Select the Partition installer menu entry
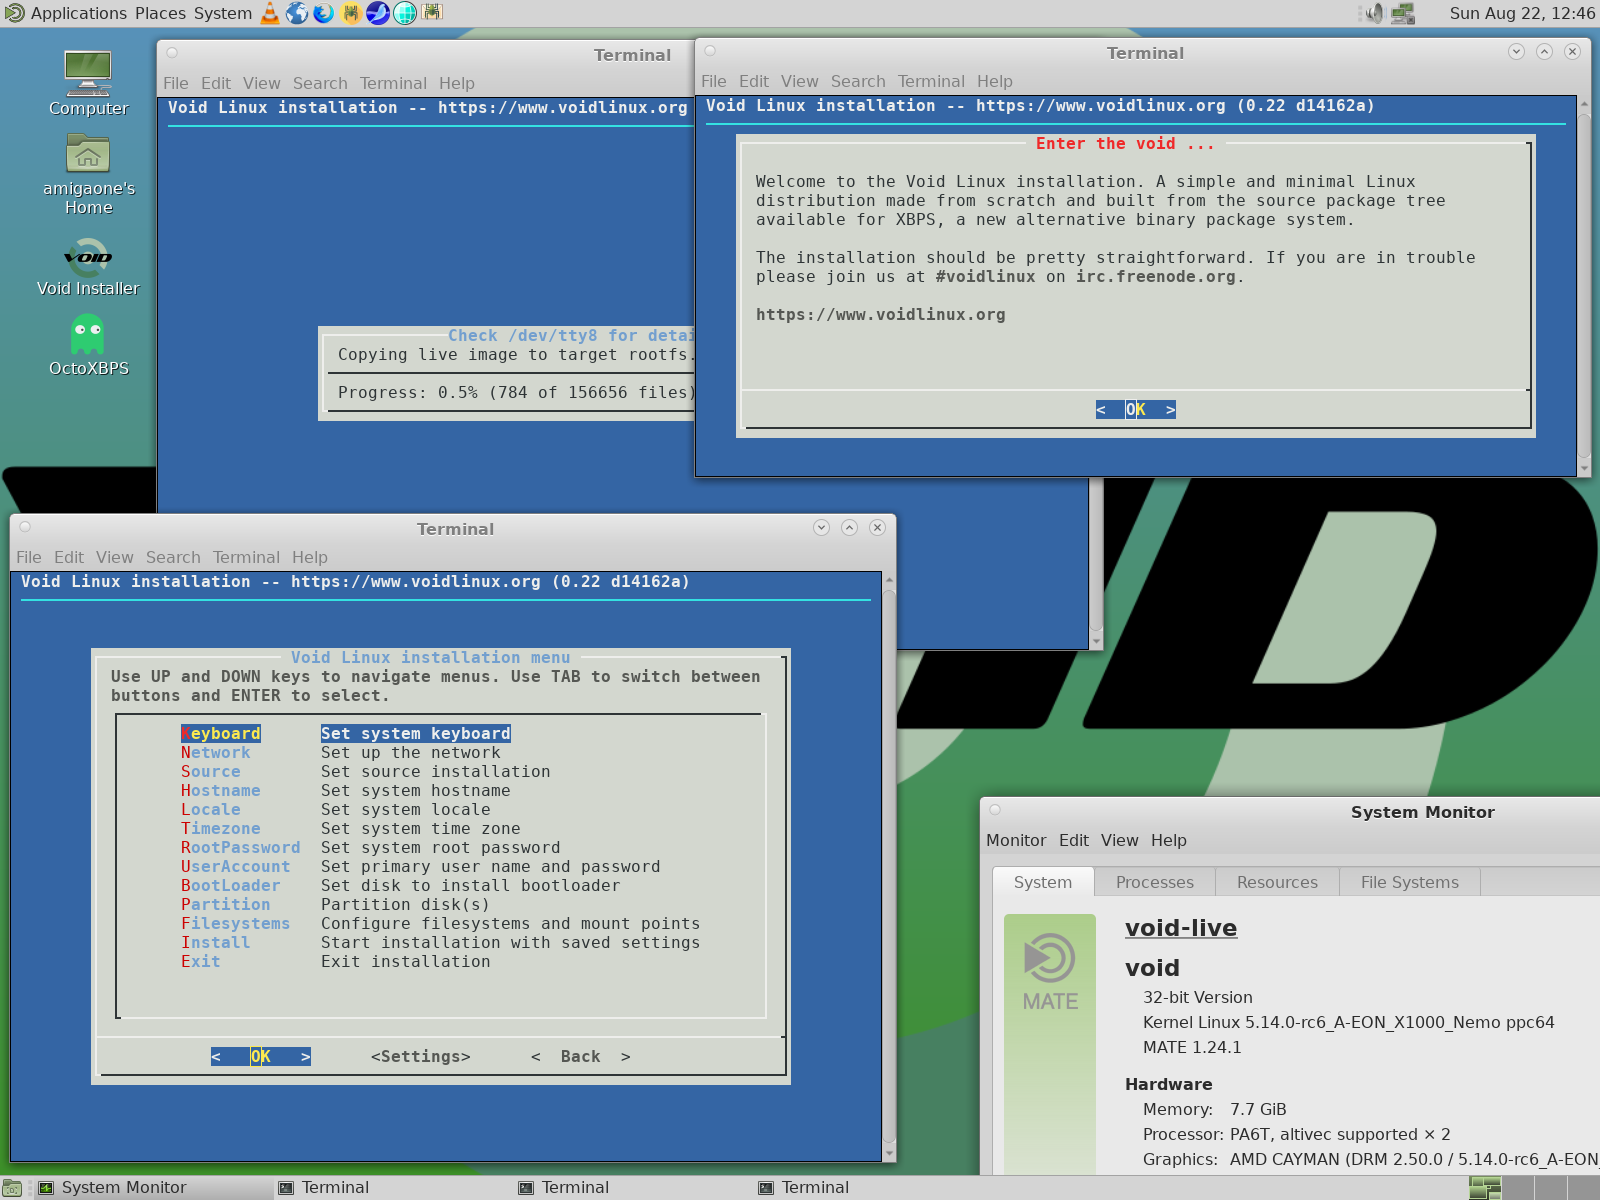 point(336,904)
